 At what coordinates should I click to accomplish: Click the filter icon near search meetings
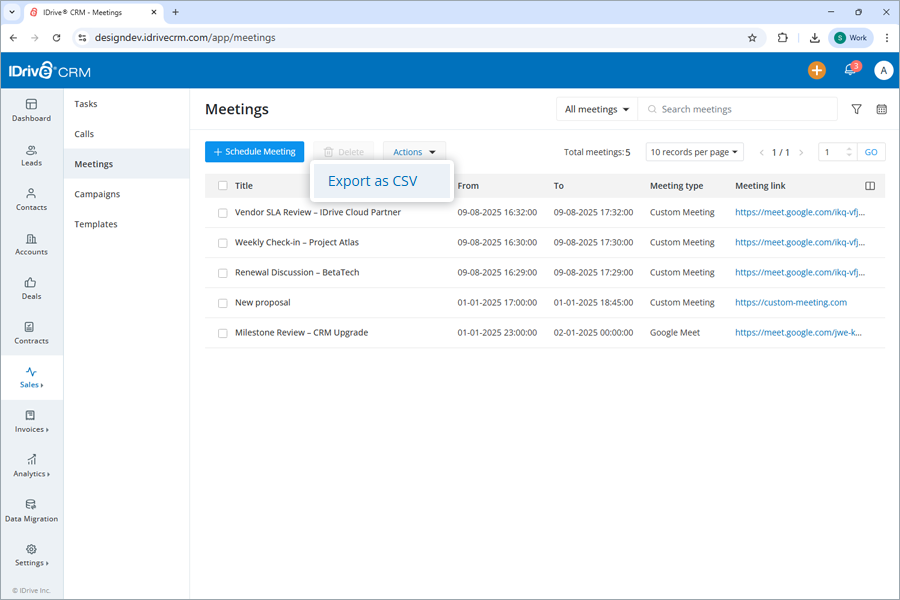(x=857, y=108)
